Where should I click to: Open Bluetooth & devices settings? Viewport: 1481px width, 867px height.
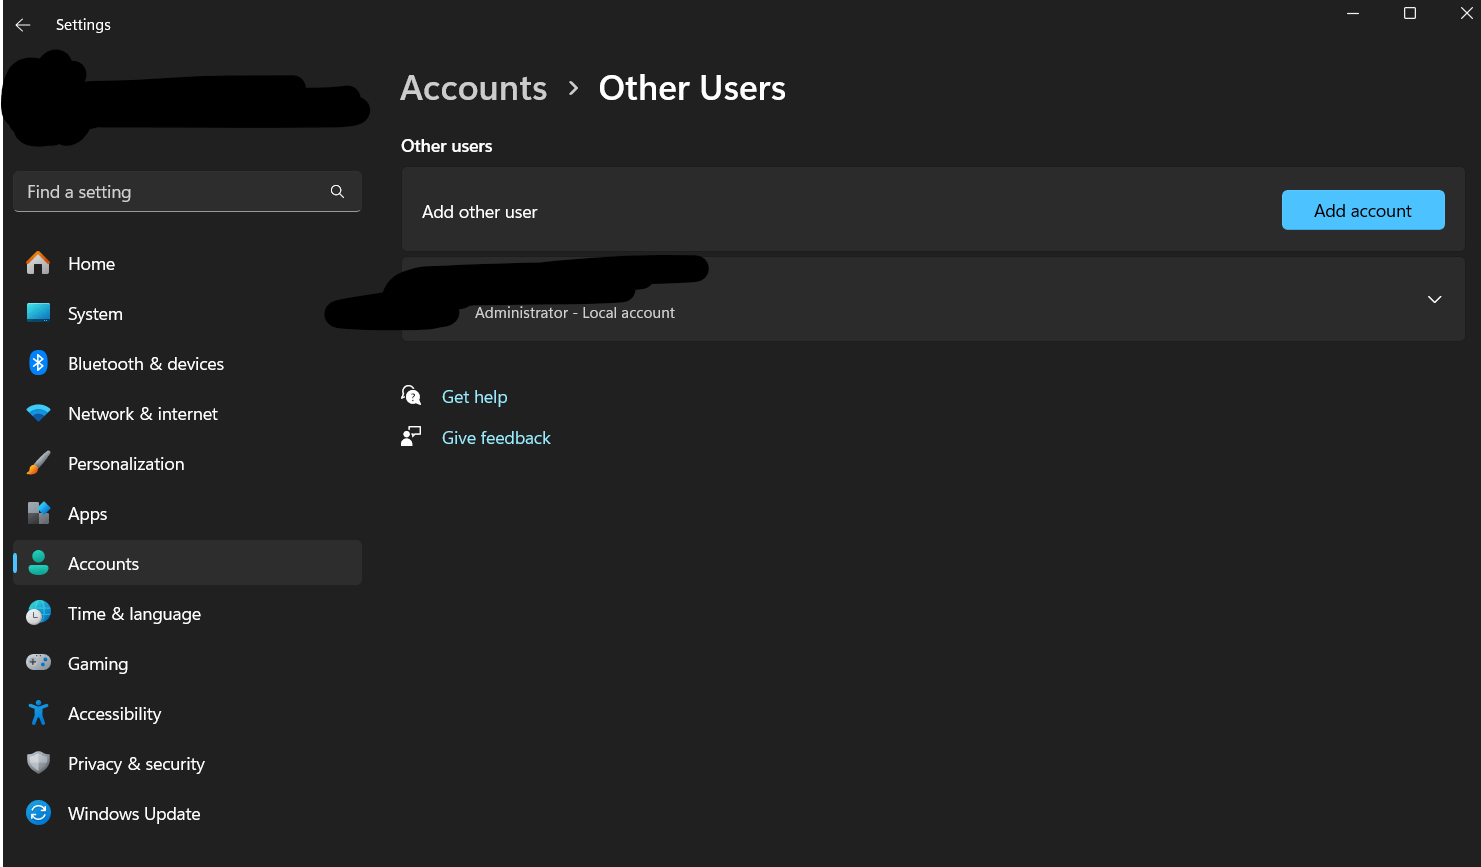pyautogui.click(x=187, y=363)
